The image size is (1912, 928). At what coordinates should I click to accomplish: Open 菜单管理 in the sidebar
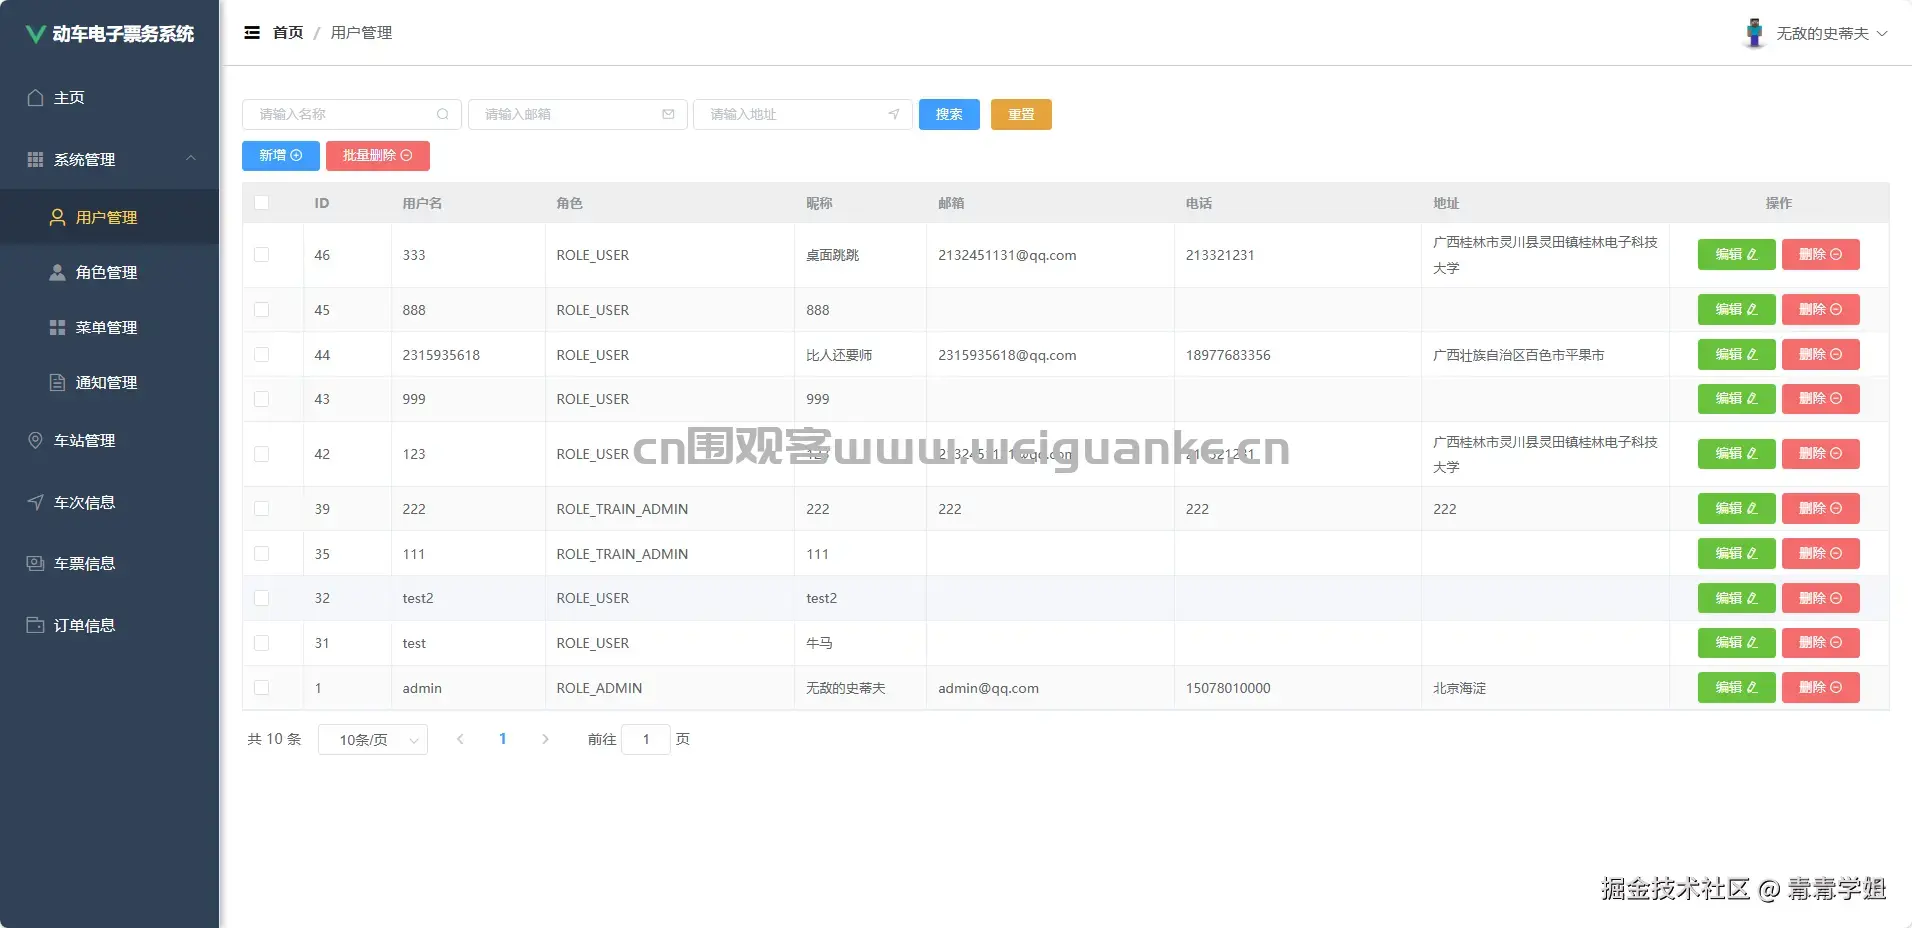(x=109, y=327)
